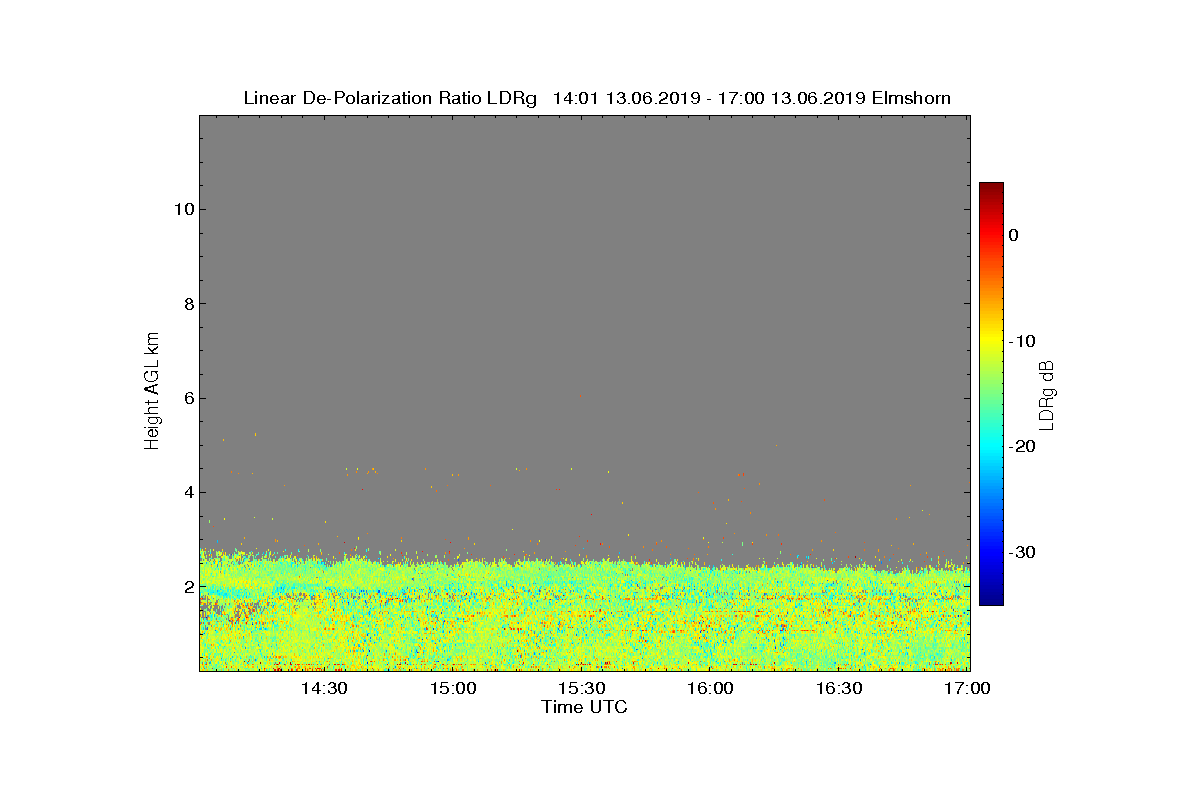Click the Time UTC axis title
The width and height of the screenshot is (1200, 800).
point(584,707)
